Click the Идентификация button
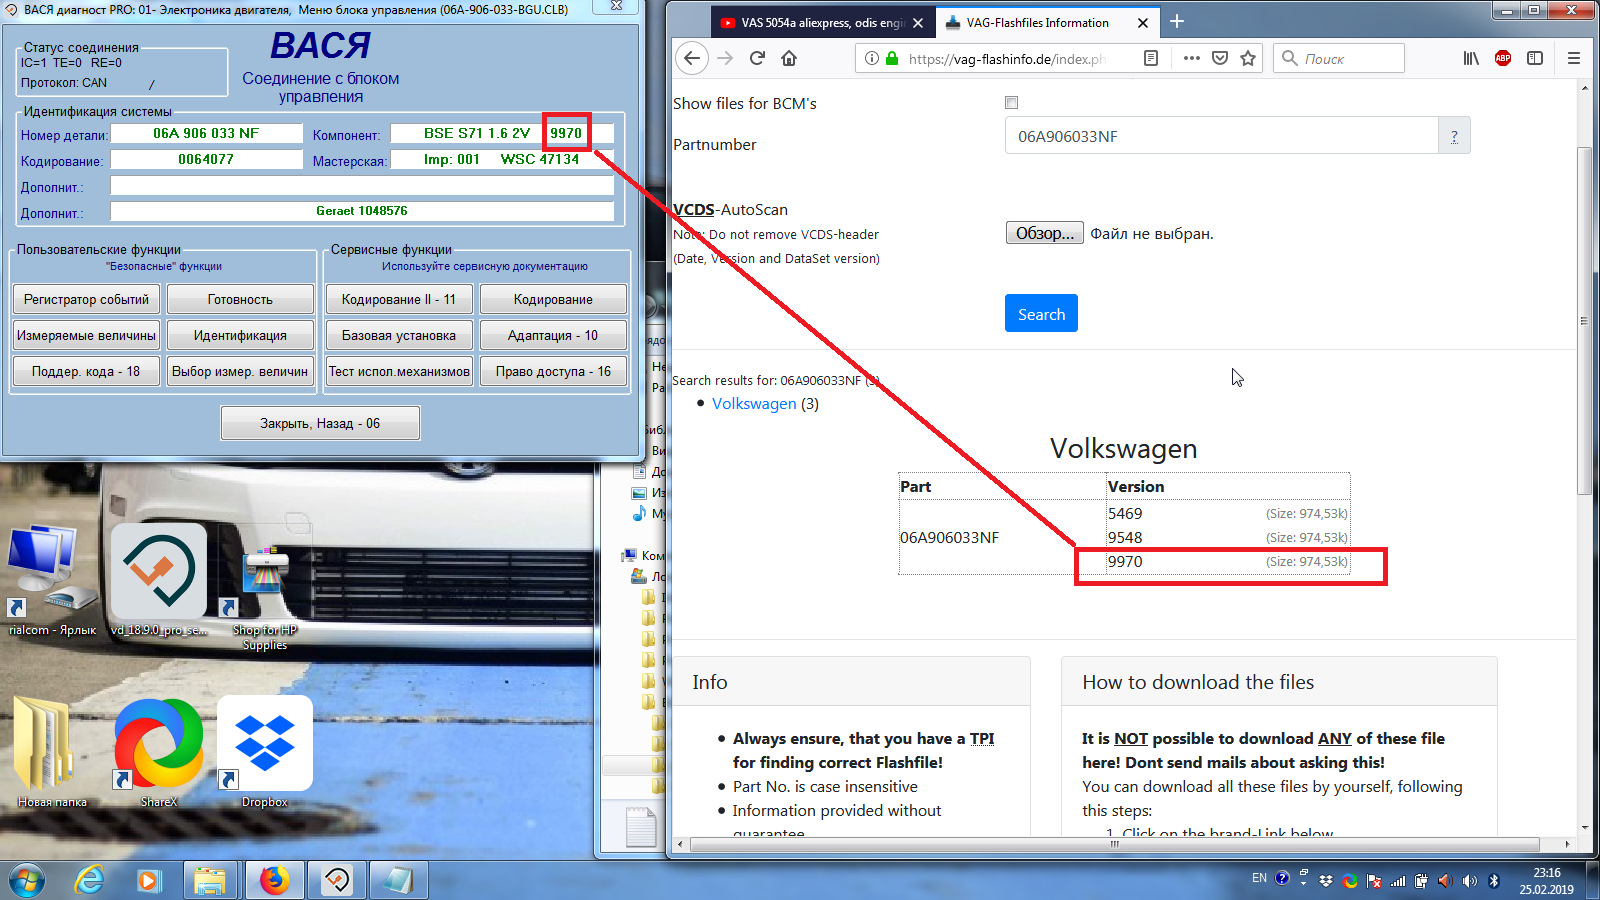 coord(240,335)
